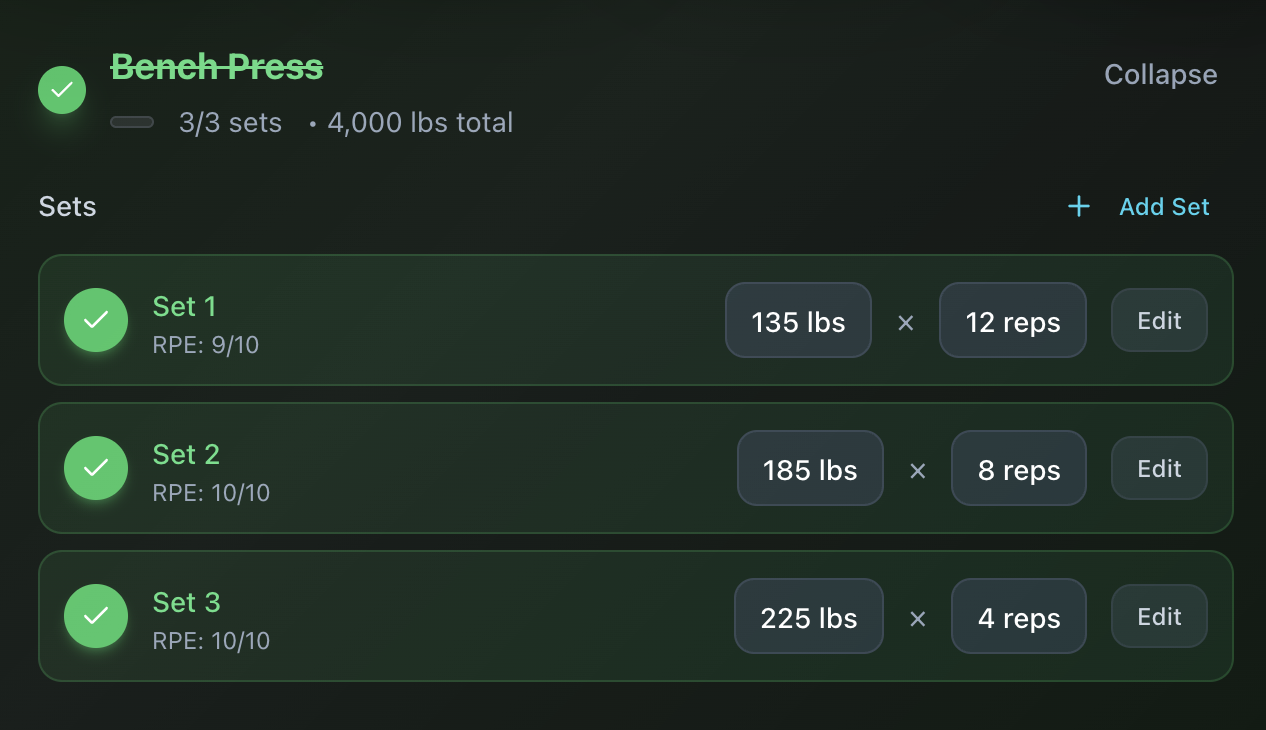Click the 8 reps field

[1018, 468]
